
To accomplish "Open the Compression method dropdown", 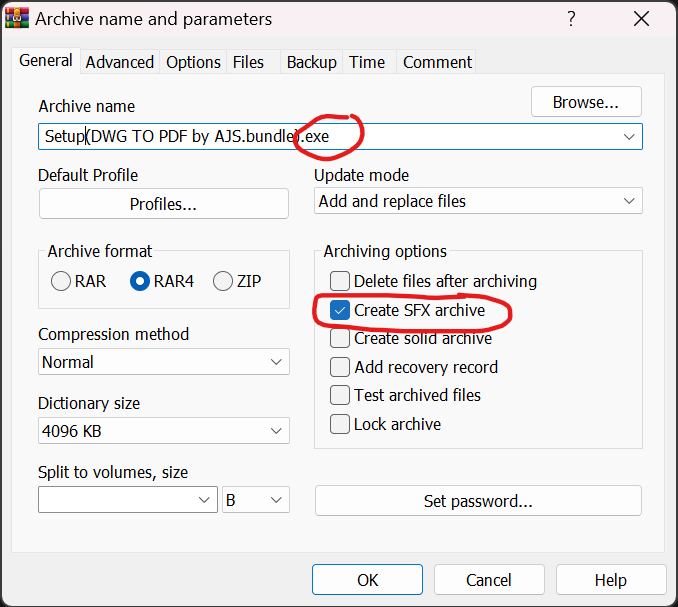I will pos(164,362).
